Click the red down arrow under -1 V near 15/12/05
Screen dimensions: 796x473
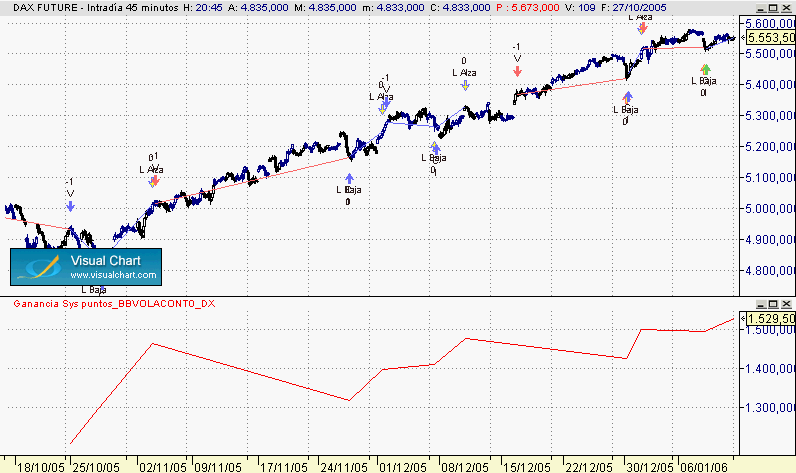click(517, 72)
